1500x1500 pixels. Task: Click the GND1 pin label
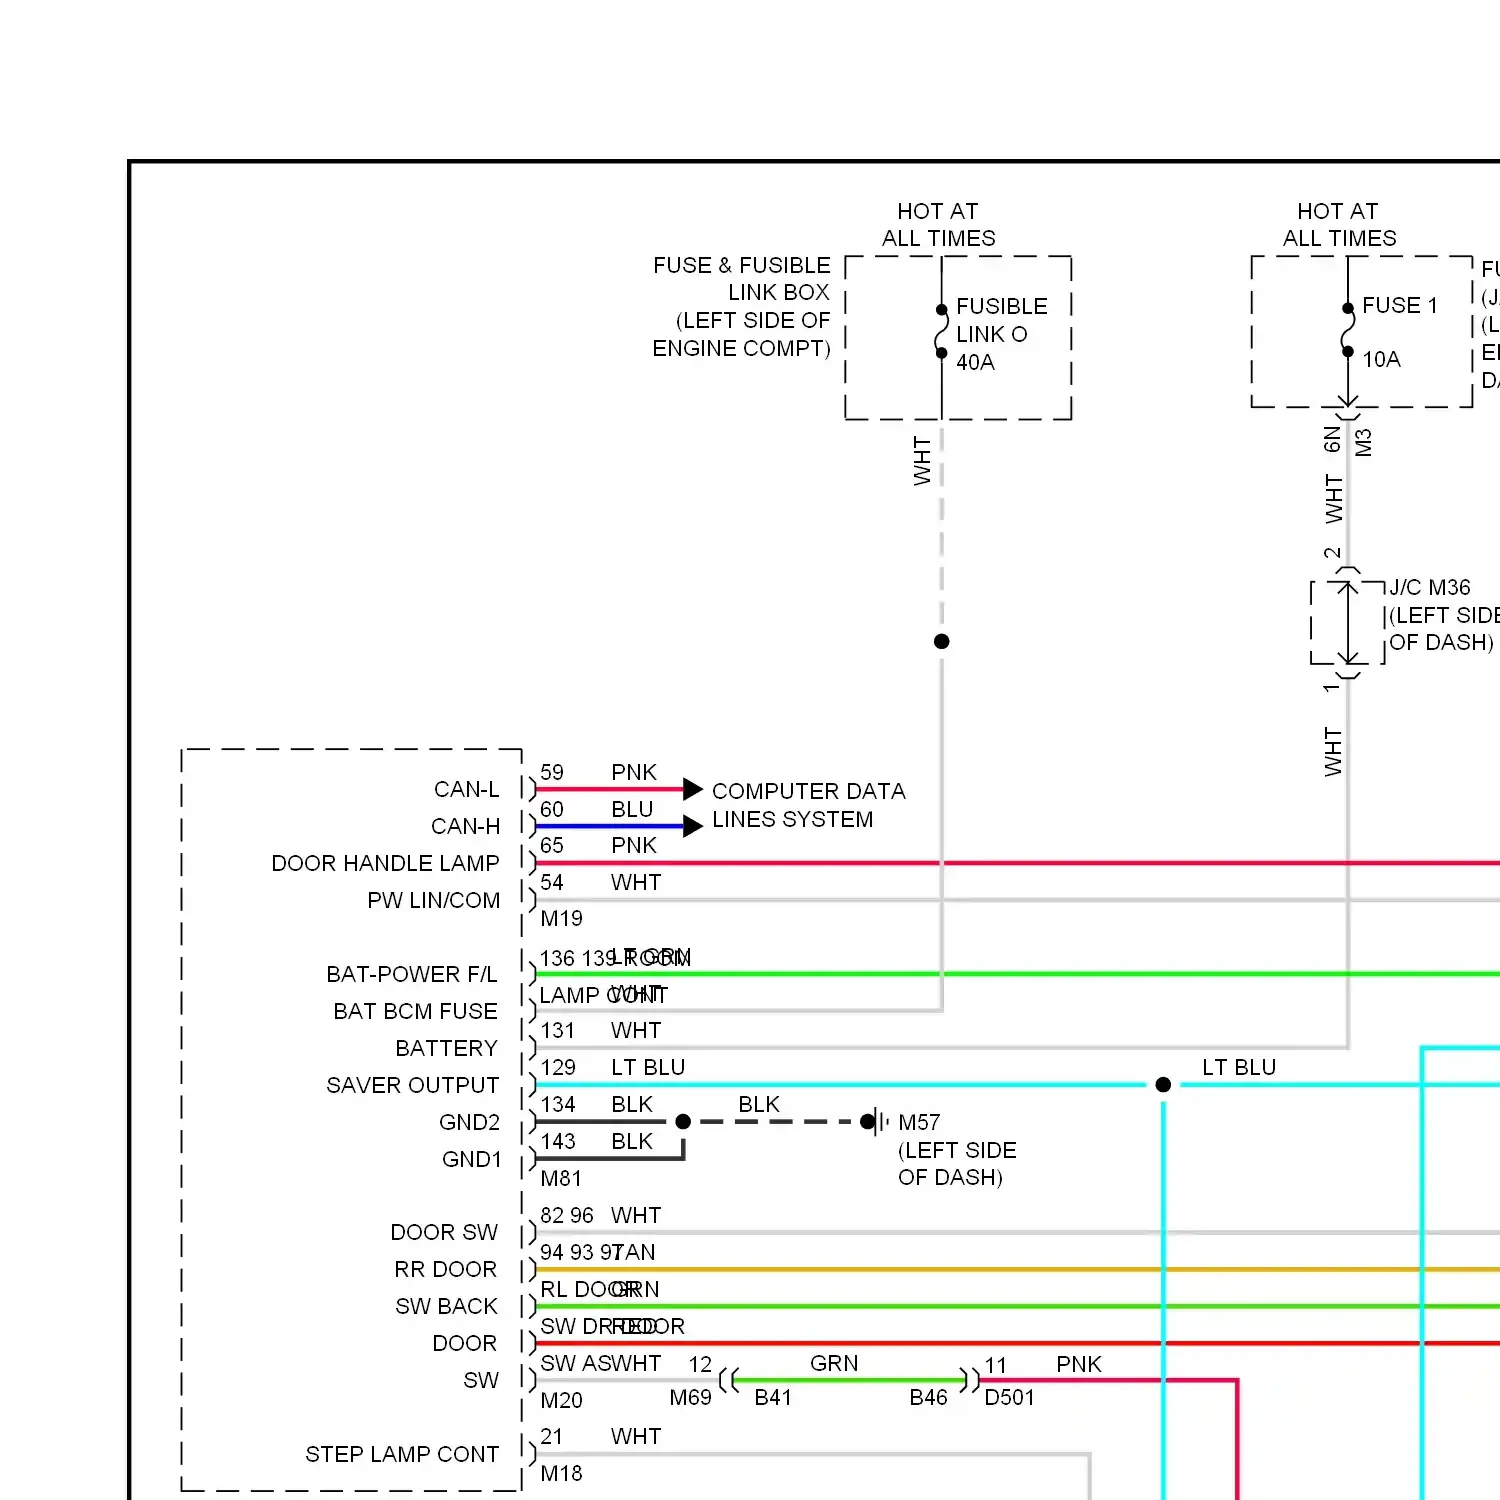(471, 1159)
